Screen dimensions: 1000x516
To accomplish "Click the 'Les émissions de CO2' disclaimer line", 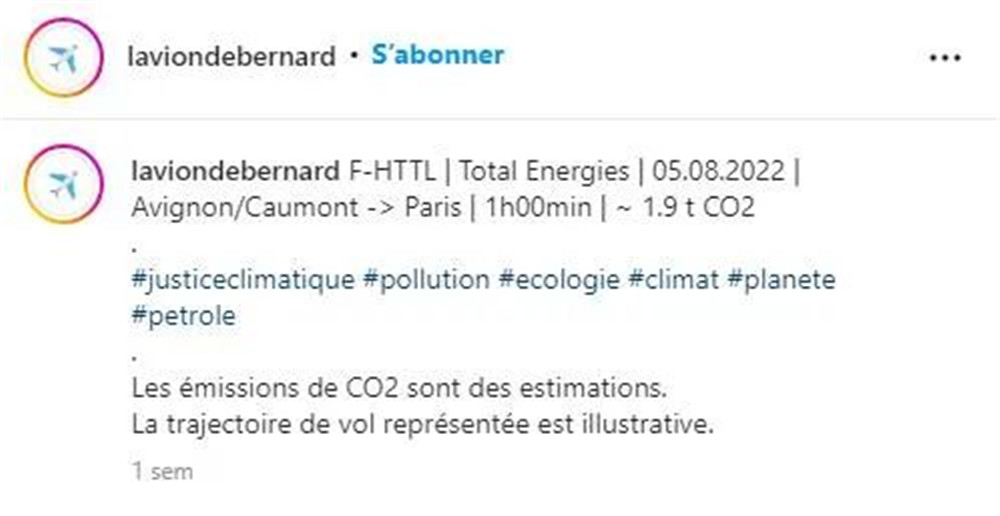I will pos(399,388).
